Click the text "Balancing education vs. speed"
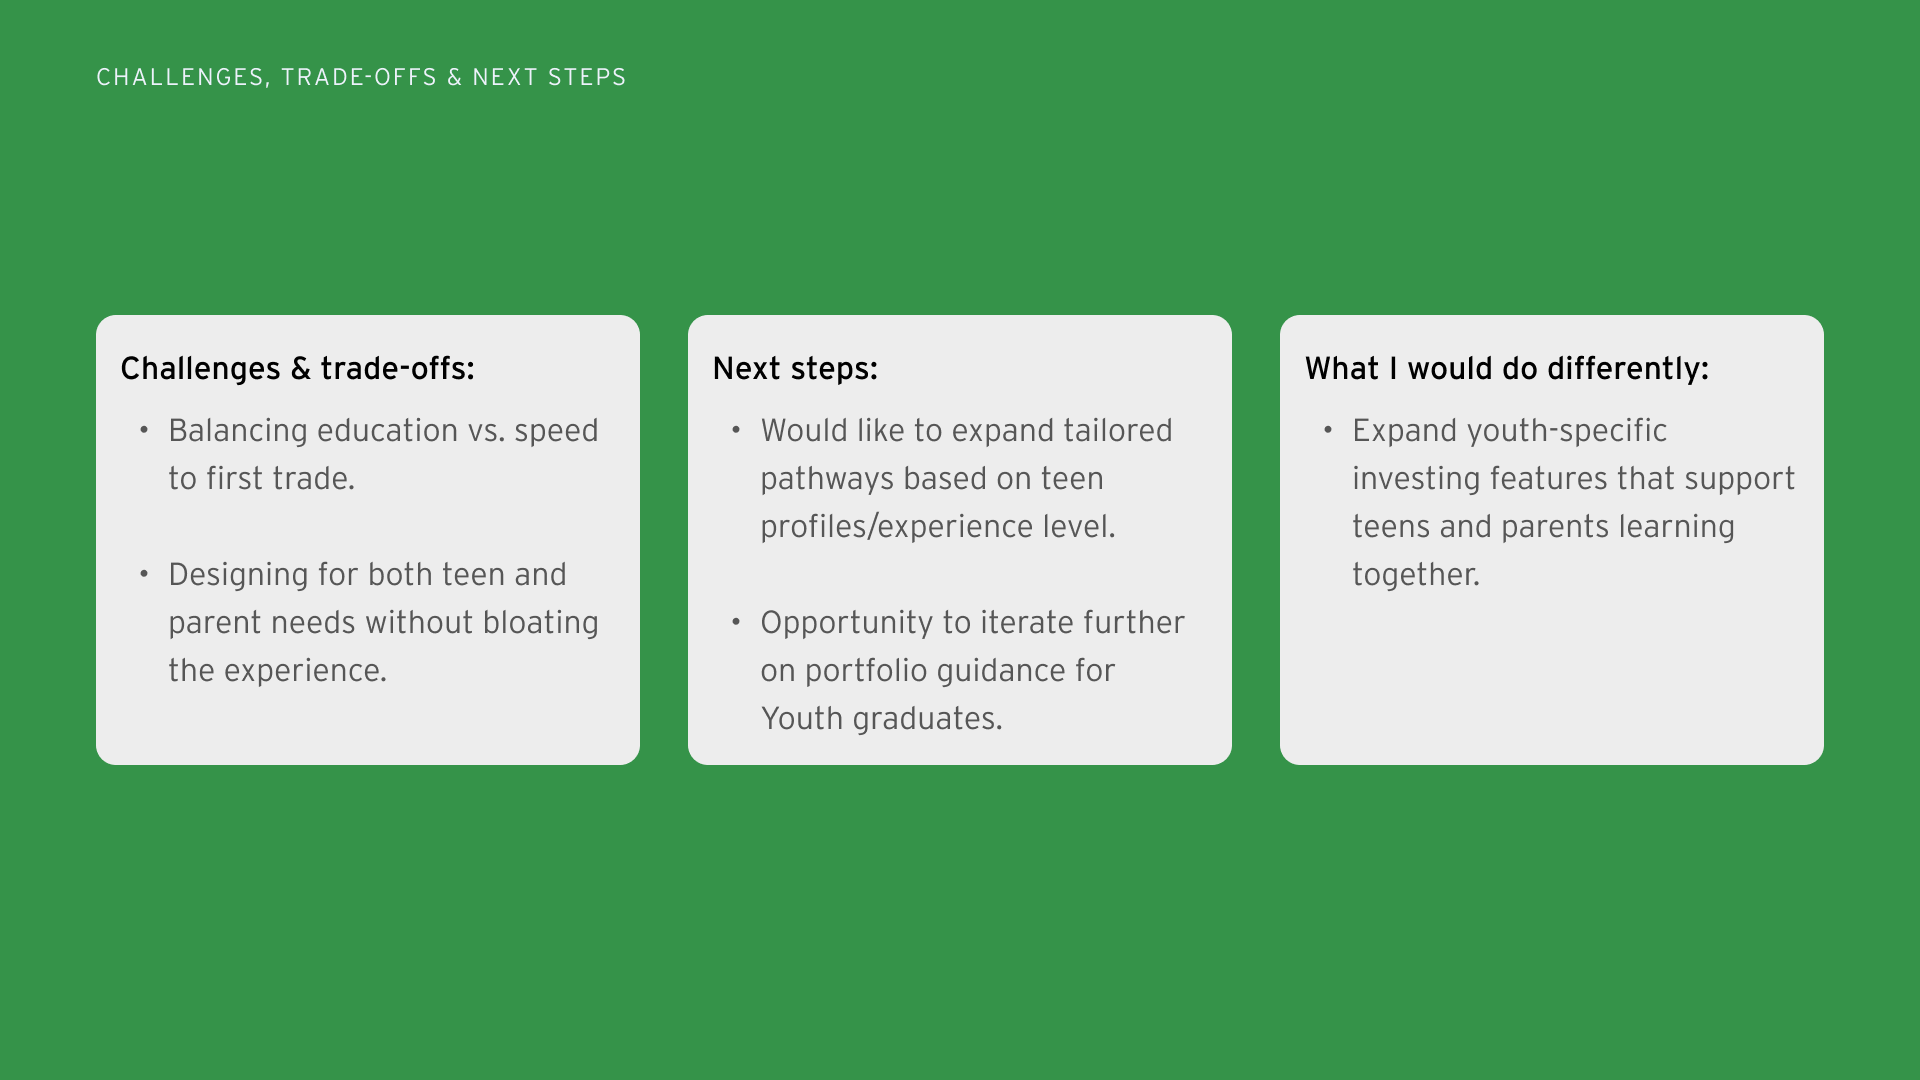1920x1080 pixels. (x=383, y=431)
